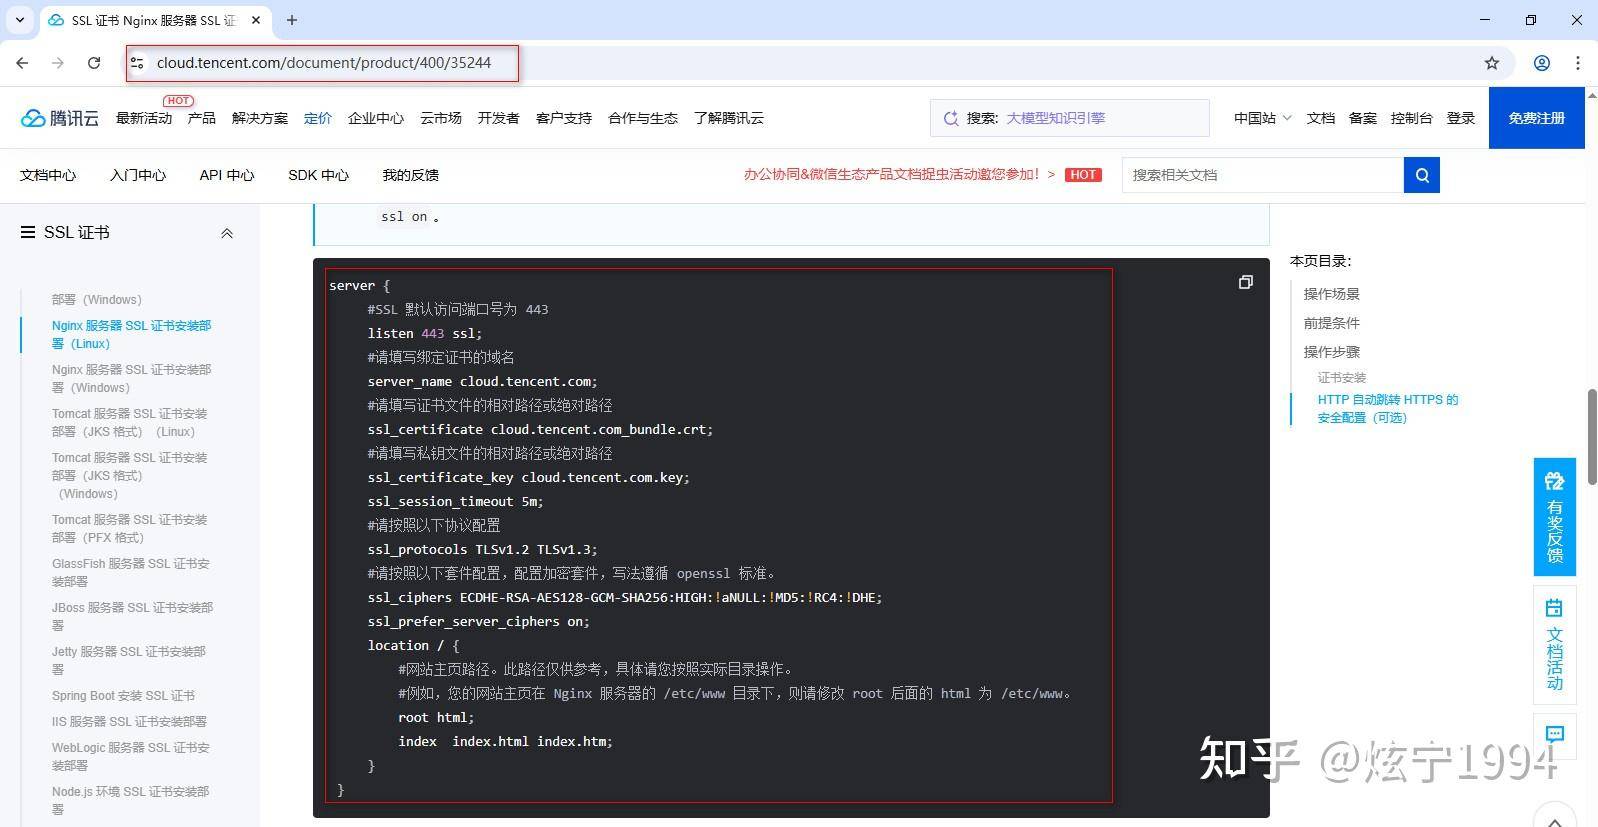Click the browser forward arrow
Image resolution: width=1598 pixels, height=827 pixels.
(58, 63)
